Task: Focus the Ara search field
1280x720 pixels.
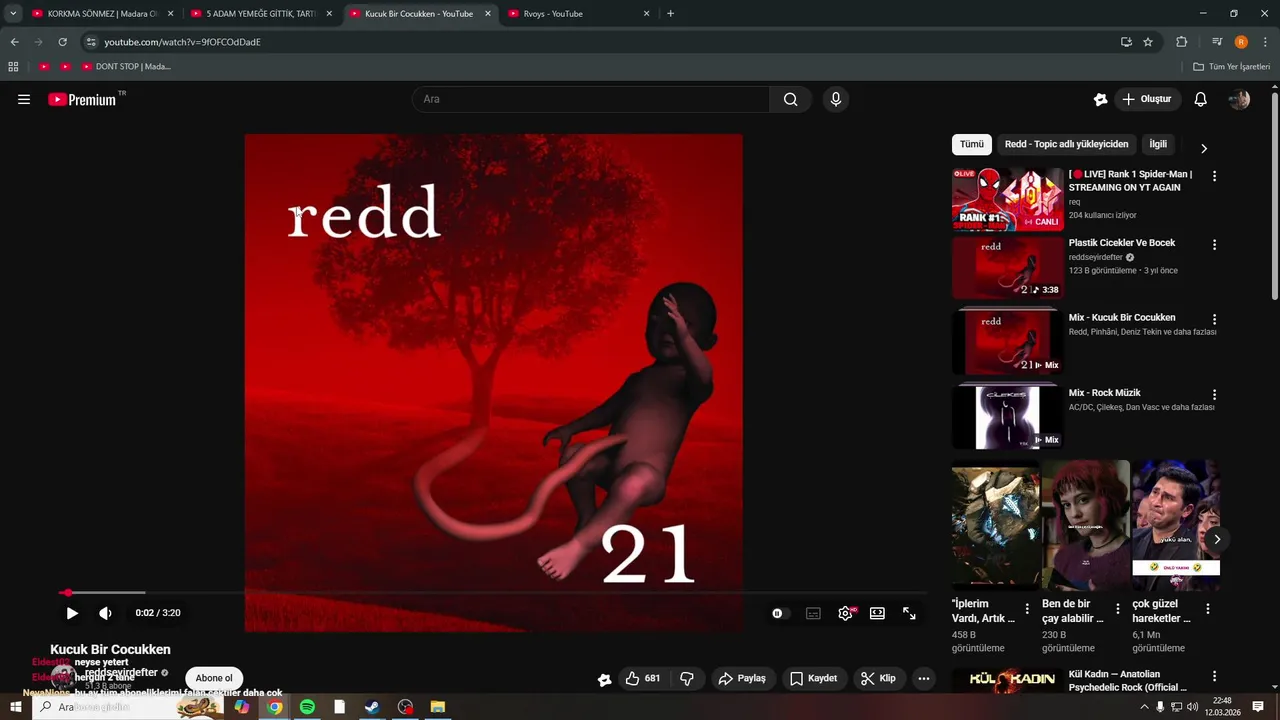Action: click(x=591, y=99)
